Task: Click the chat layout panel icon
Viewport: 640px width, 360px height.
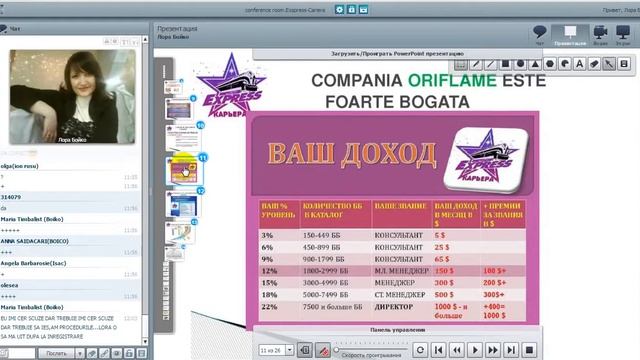Action: 142,353
